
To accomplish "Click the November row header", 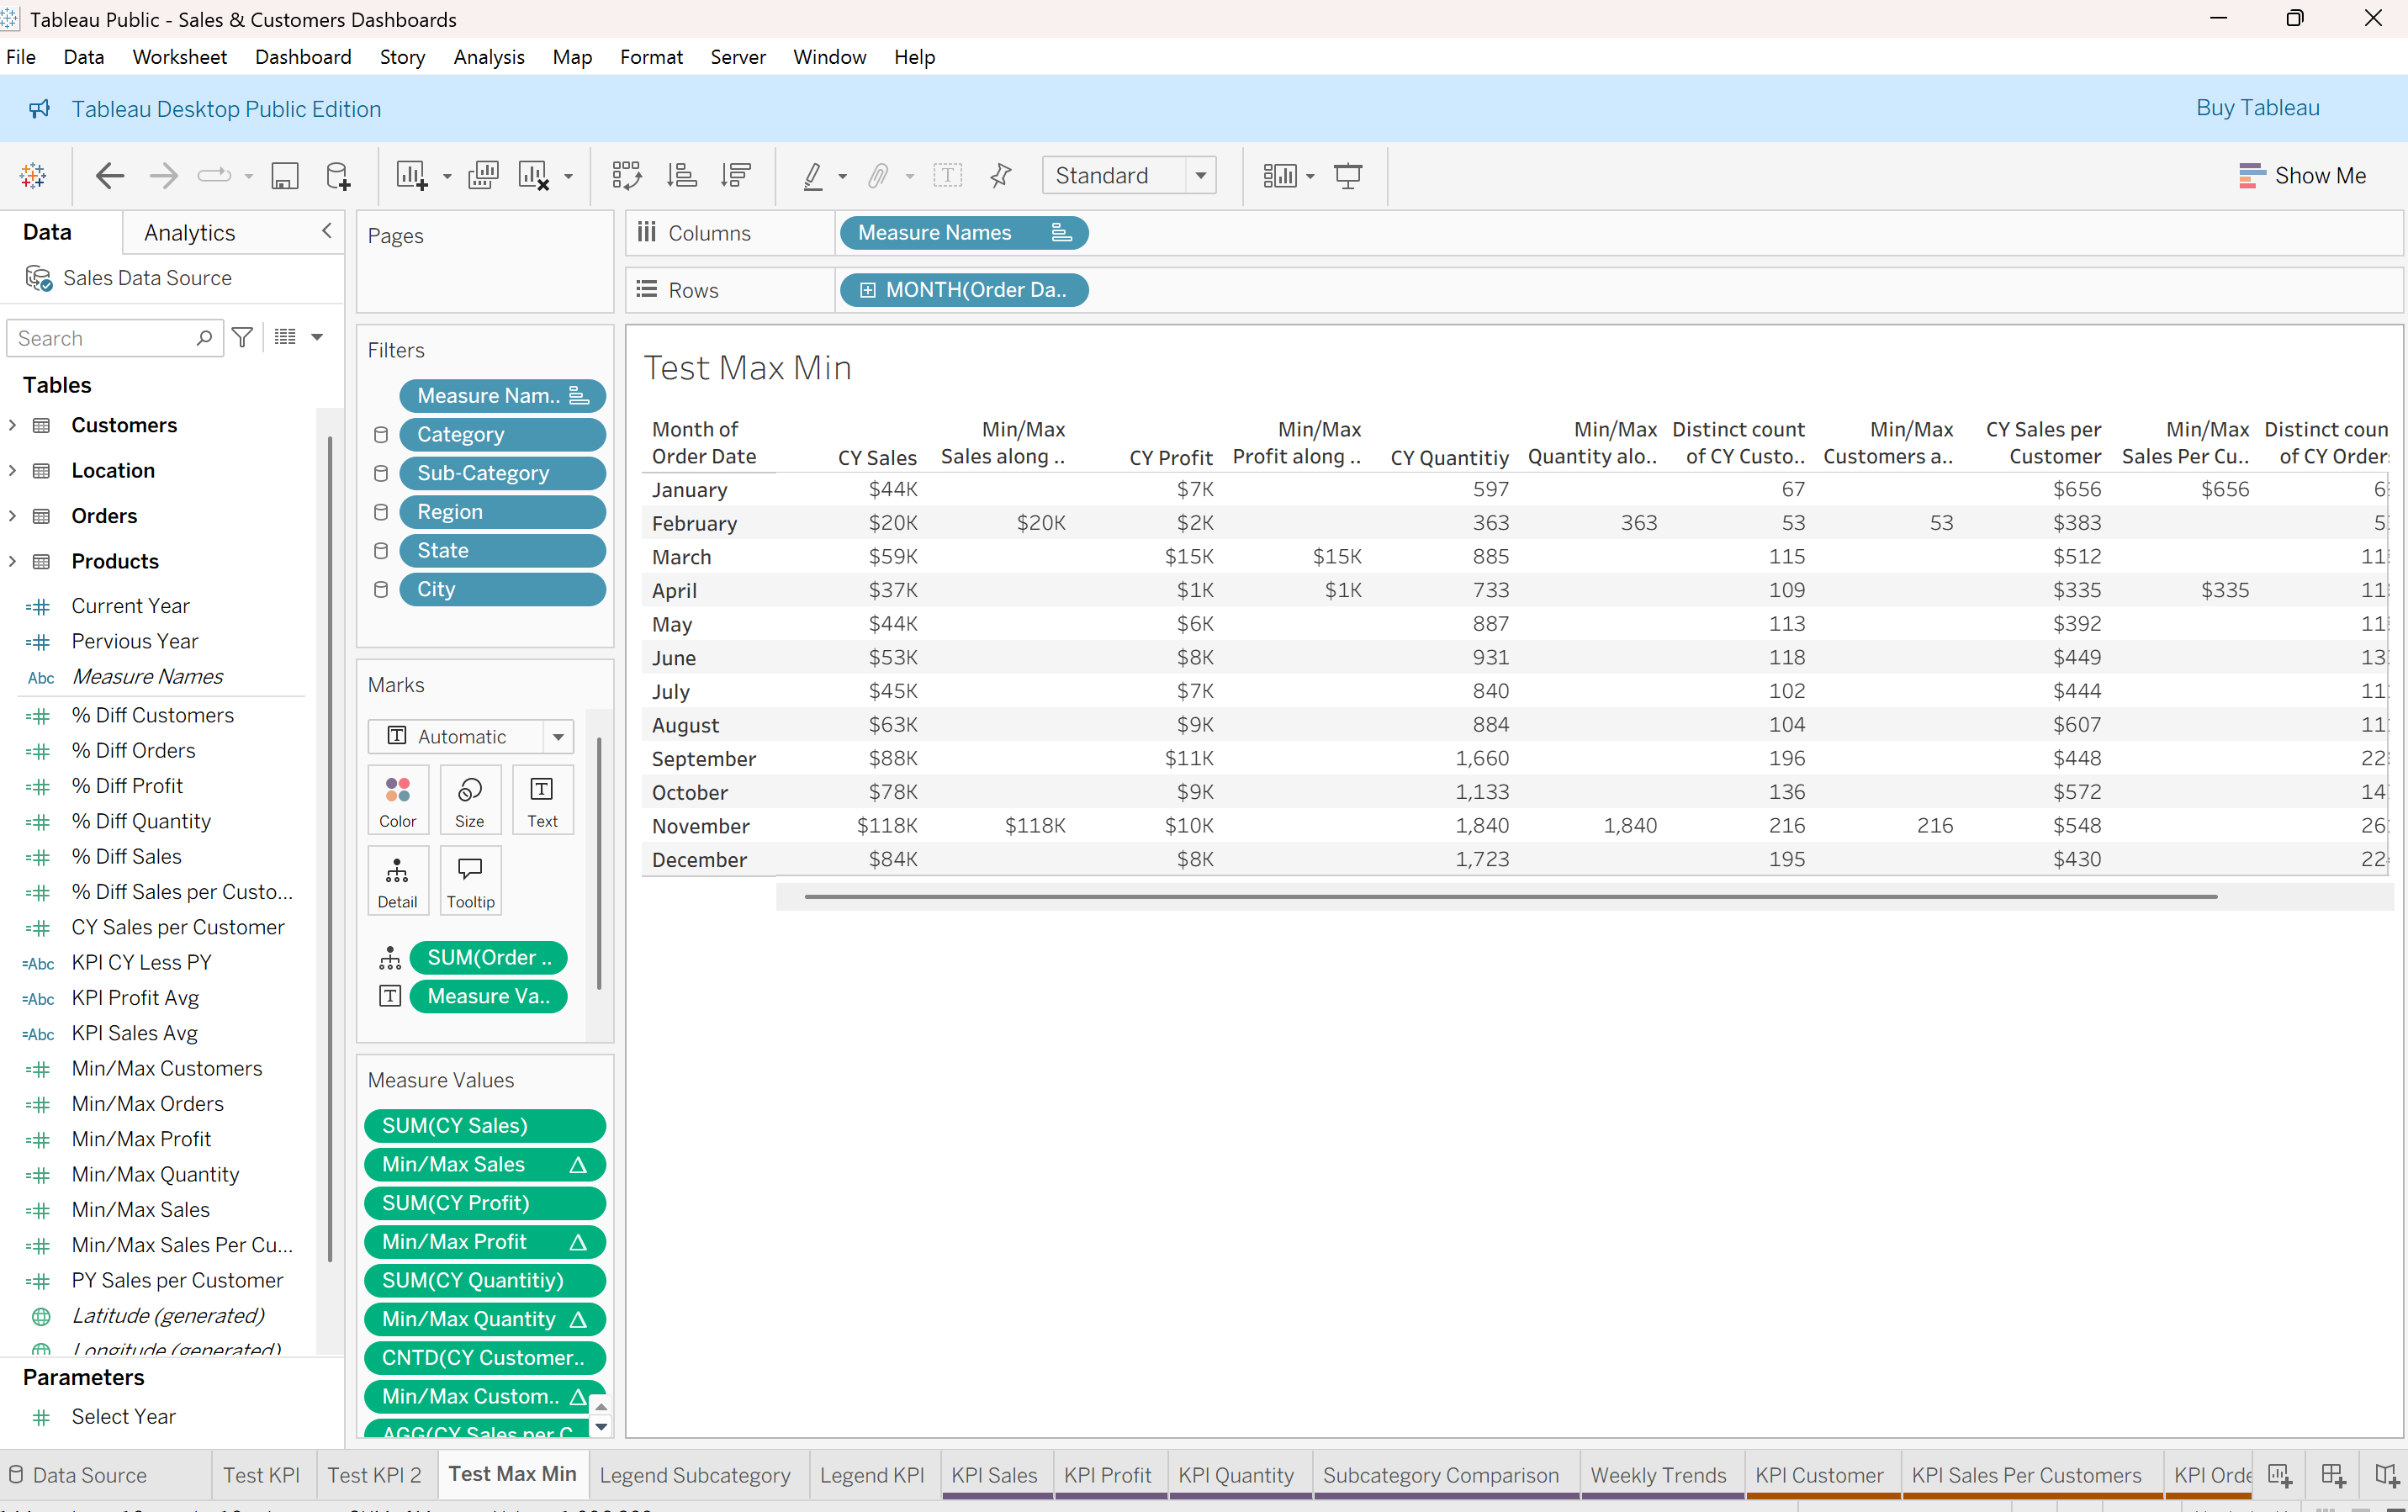I will pos(700,827).
